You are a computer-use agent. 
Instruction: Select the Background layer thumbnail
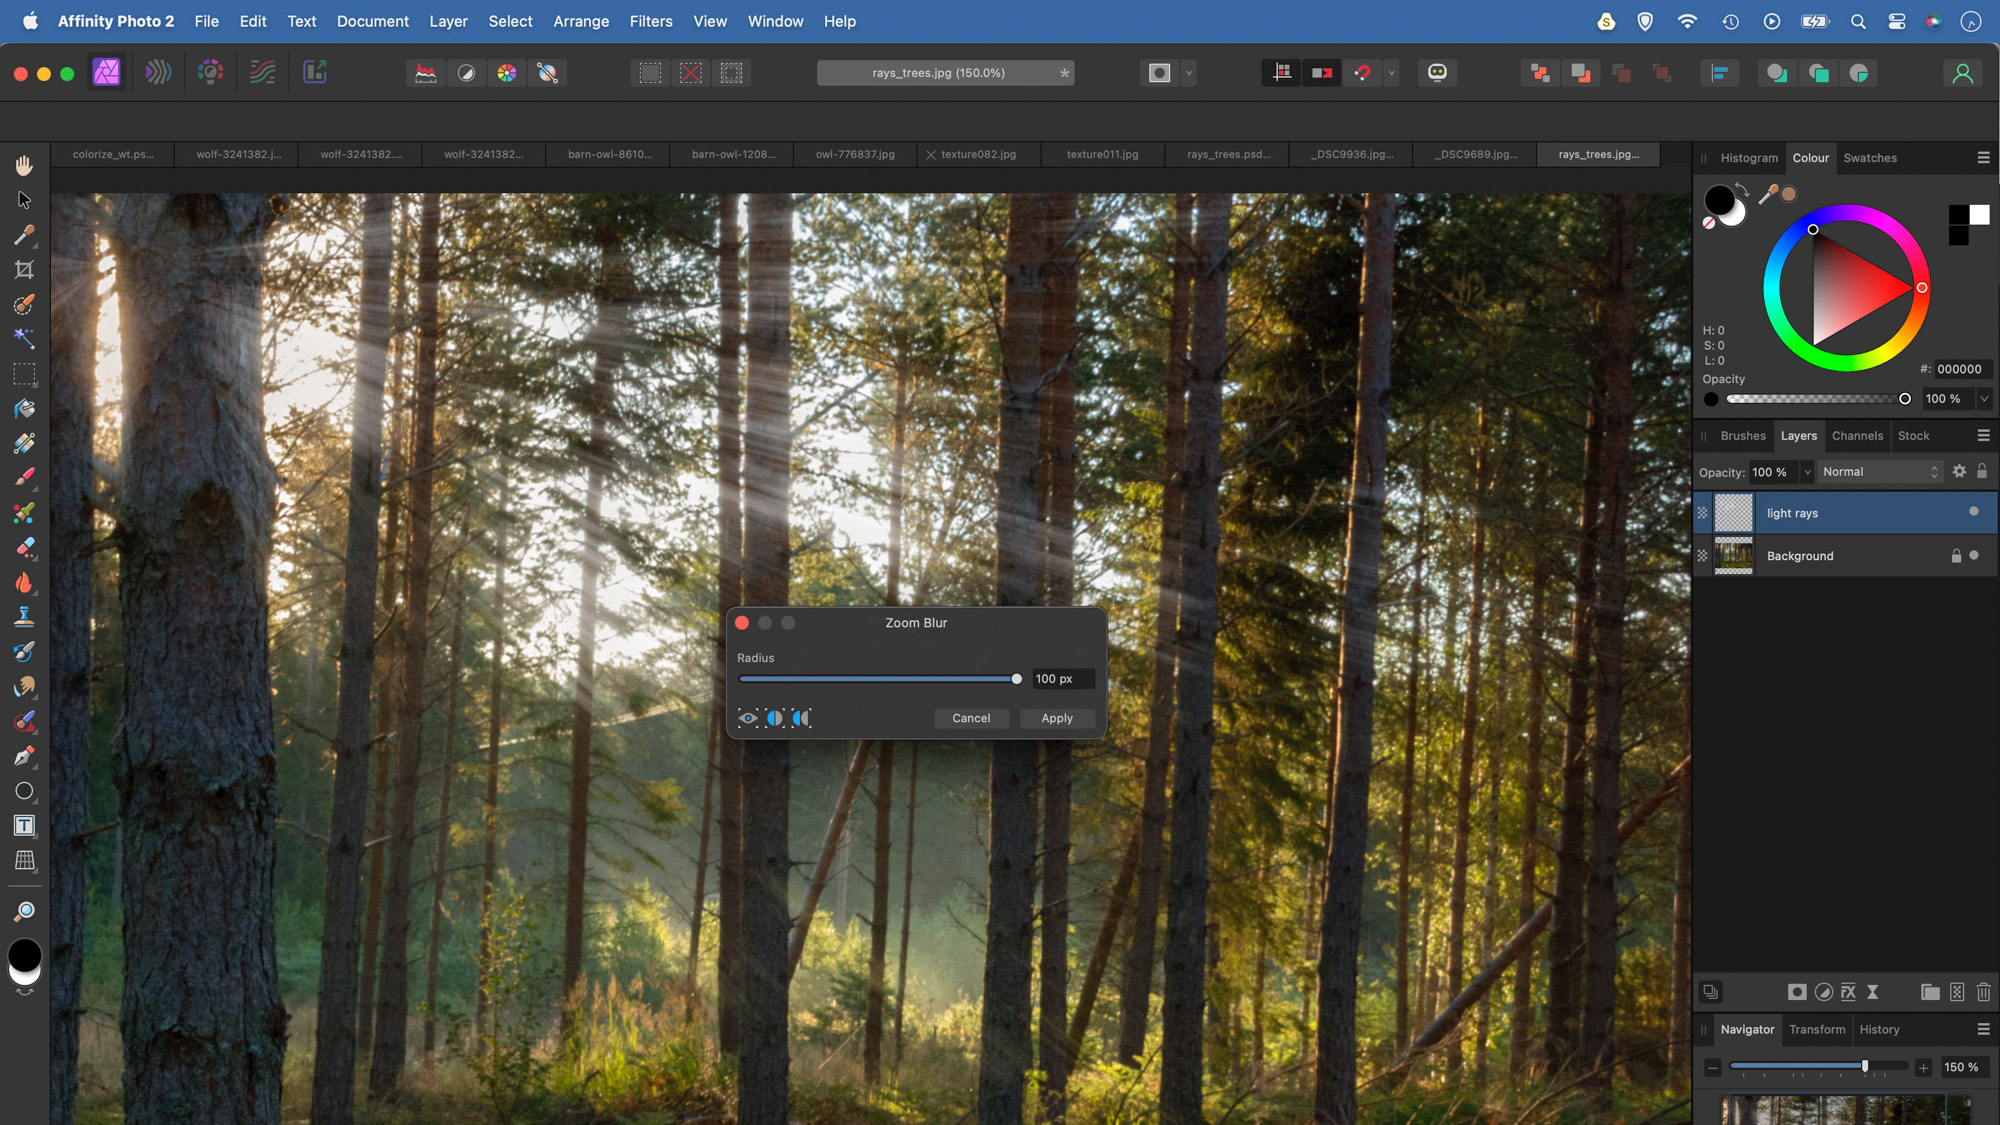coord(1733,556)
